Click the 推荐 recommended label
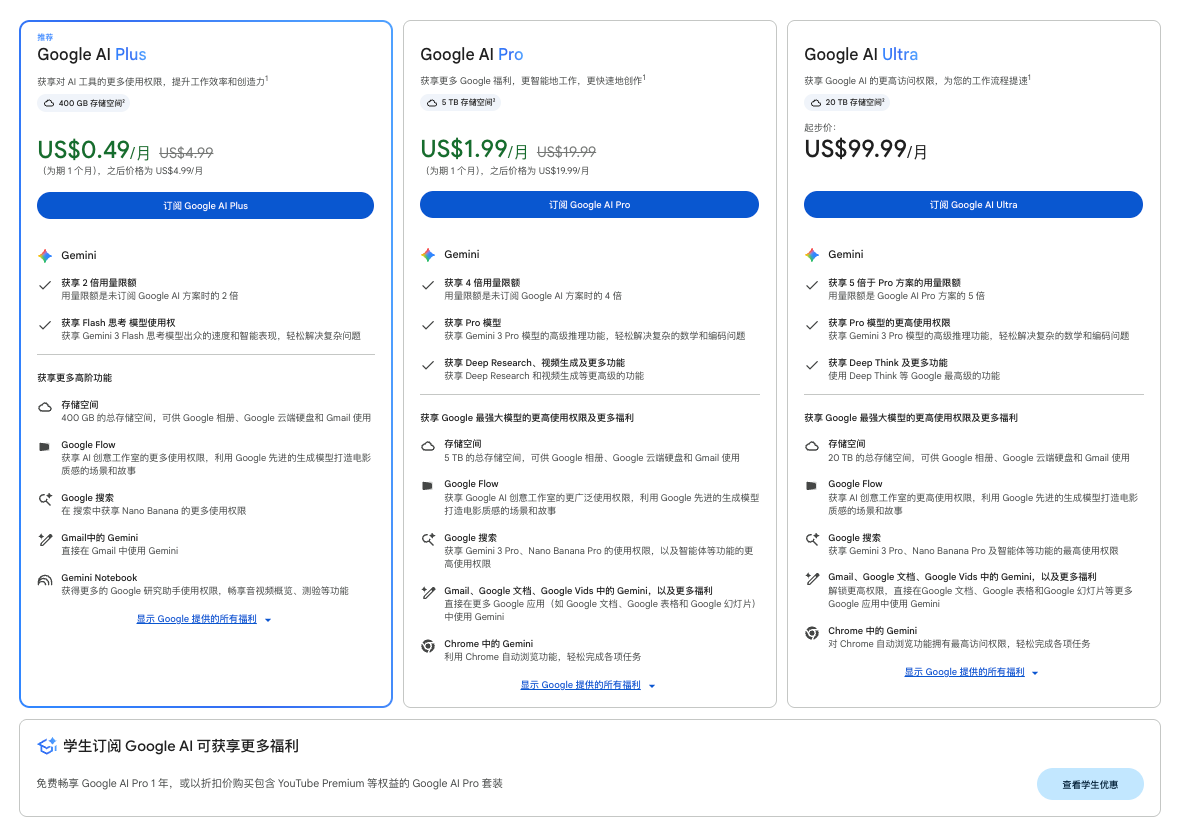 45,37
